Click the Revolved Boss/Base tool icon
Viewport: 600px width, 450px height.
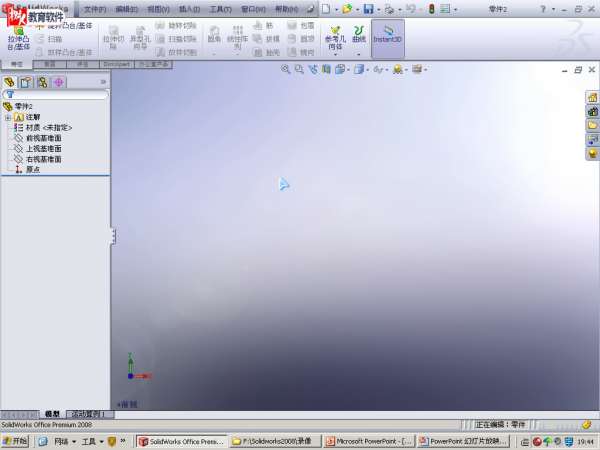(x=41, y=26)
